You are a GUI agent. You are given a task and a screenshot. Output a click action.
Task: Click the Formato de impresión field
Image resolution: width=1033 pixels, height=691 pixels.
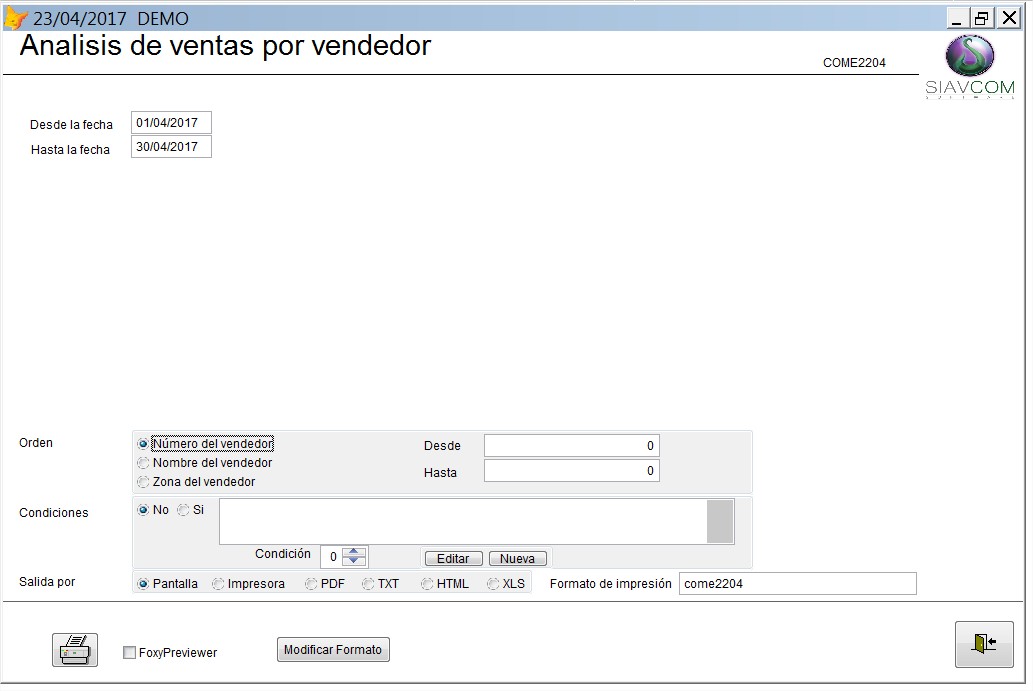click(x=797, y=584)
